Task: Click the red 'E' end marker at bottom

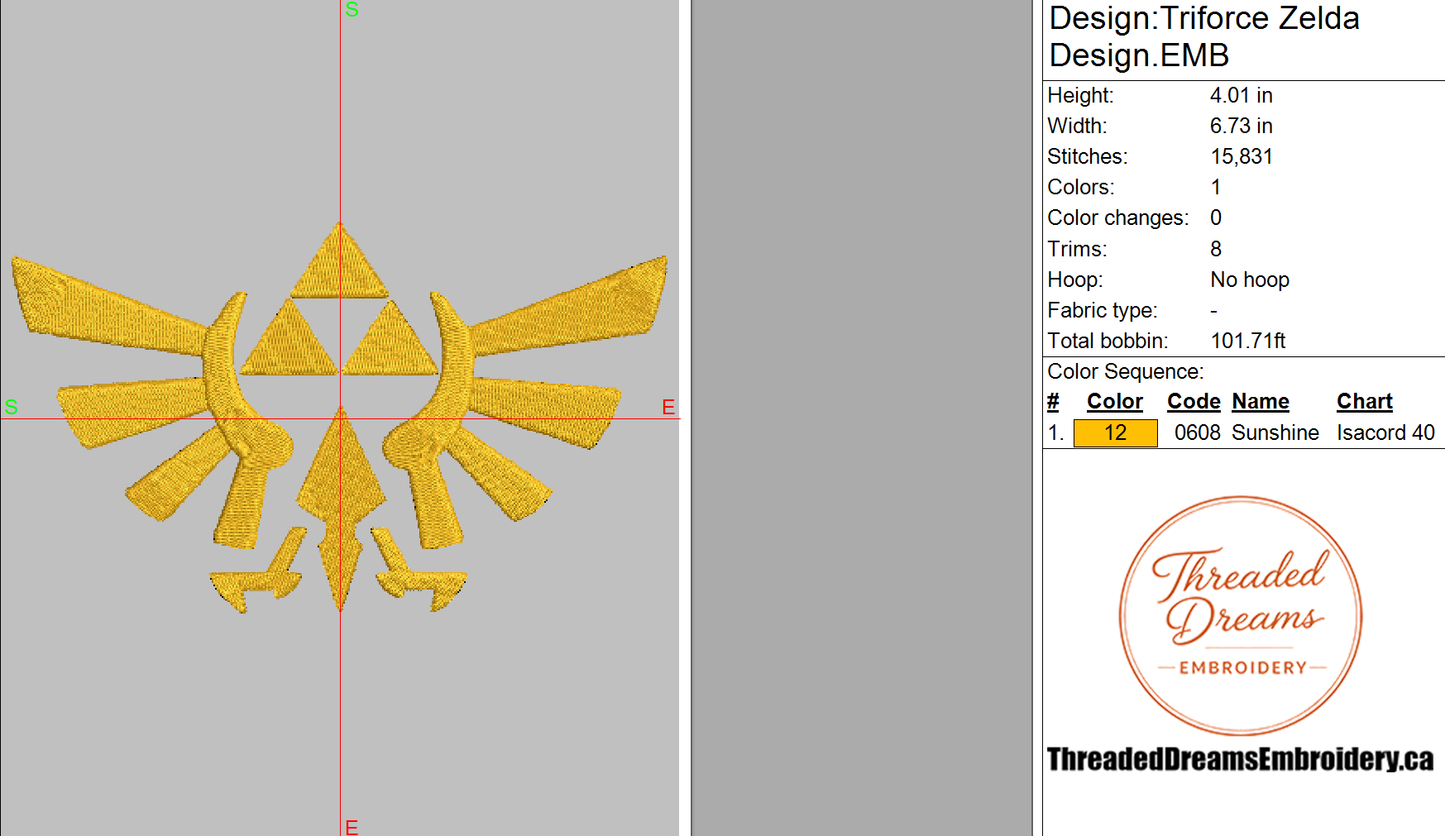Action: tap(351, 827)
